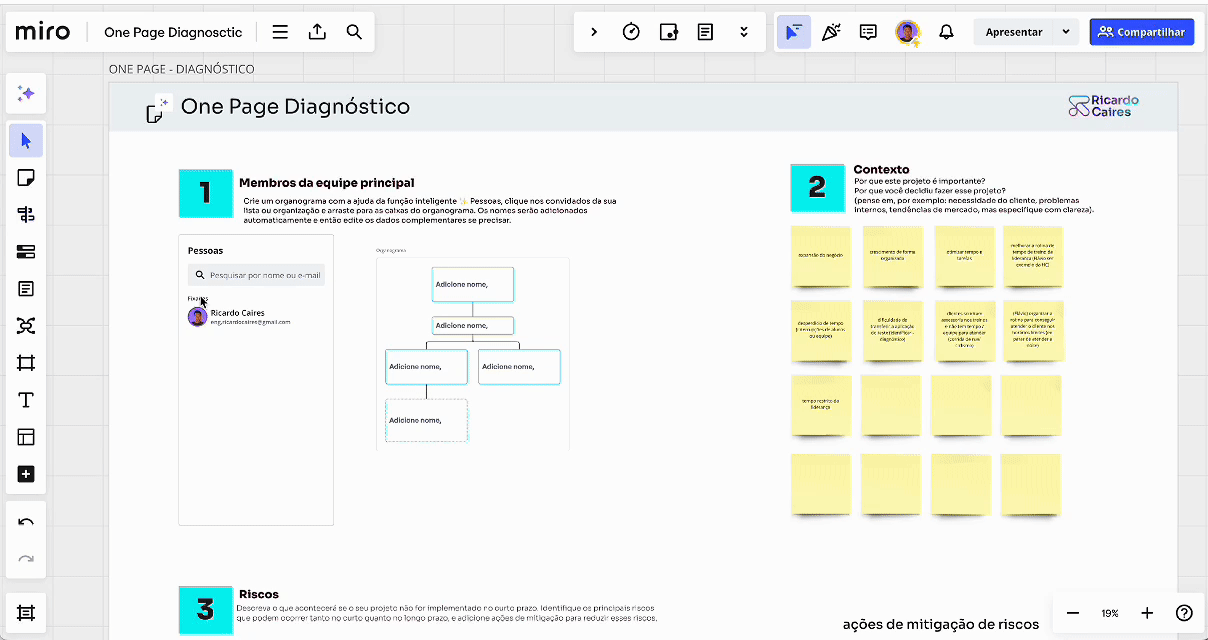The image size is (1208, 640).
Task: Select the Sticky note tool
Action: [26, 178]
